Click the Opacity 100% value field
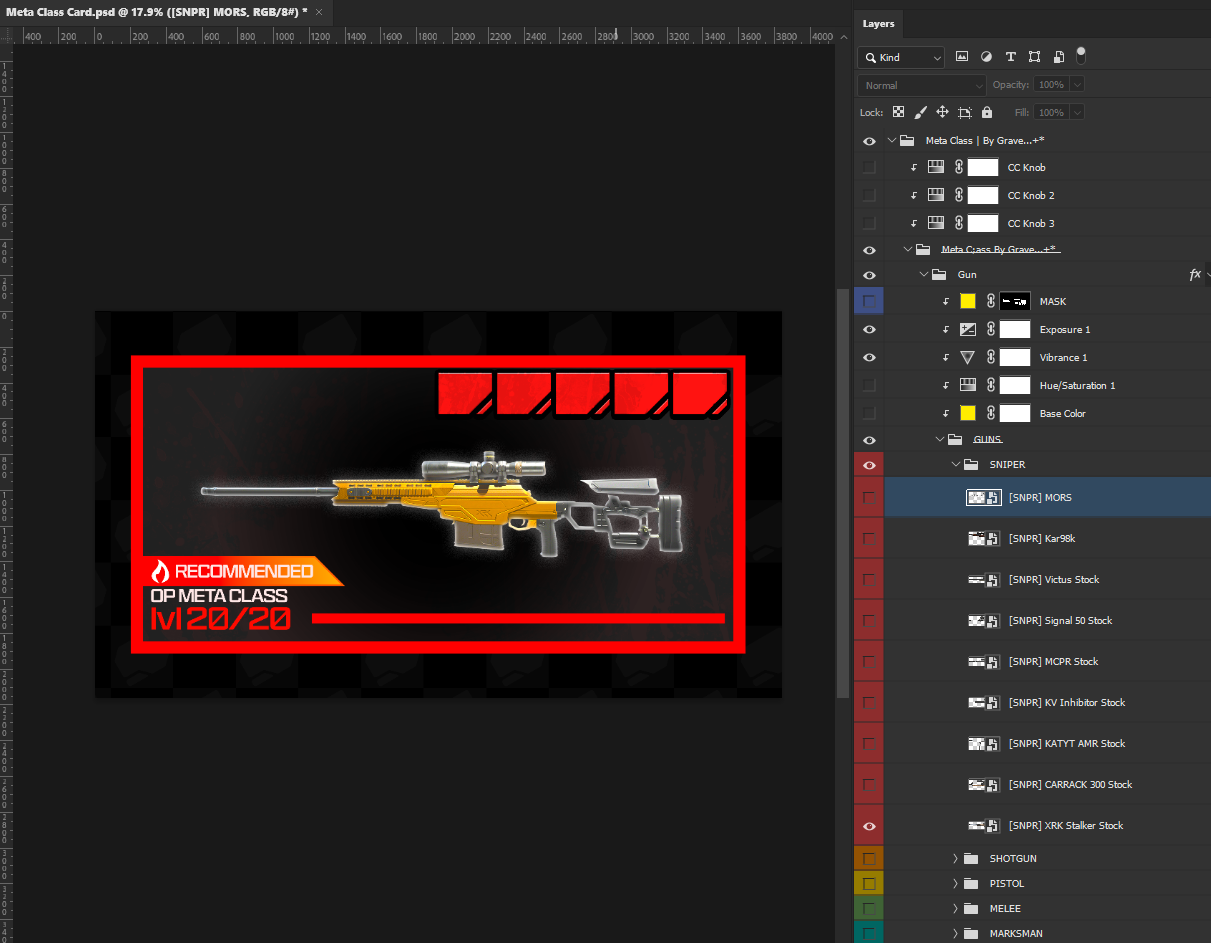1211x943 pixels. point(1051,85)
